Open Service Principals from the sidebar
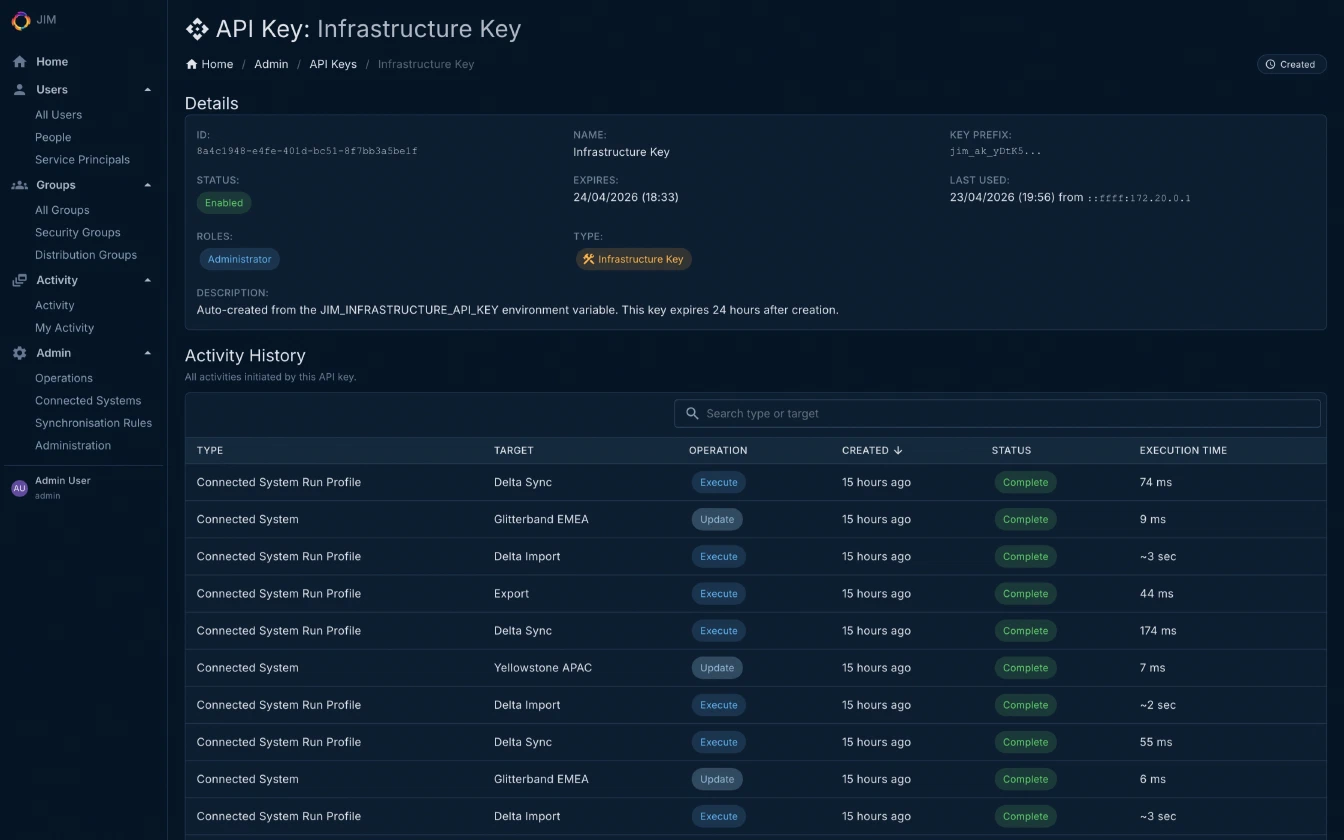 coord(82,159)
